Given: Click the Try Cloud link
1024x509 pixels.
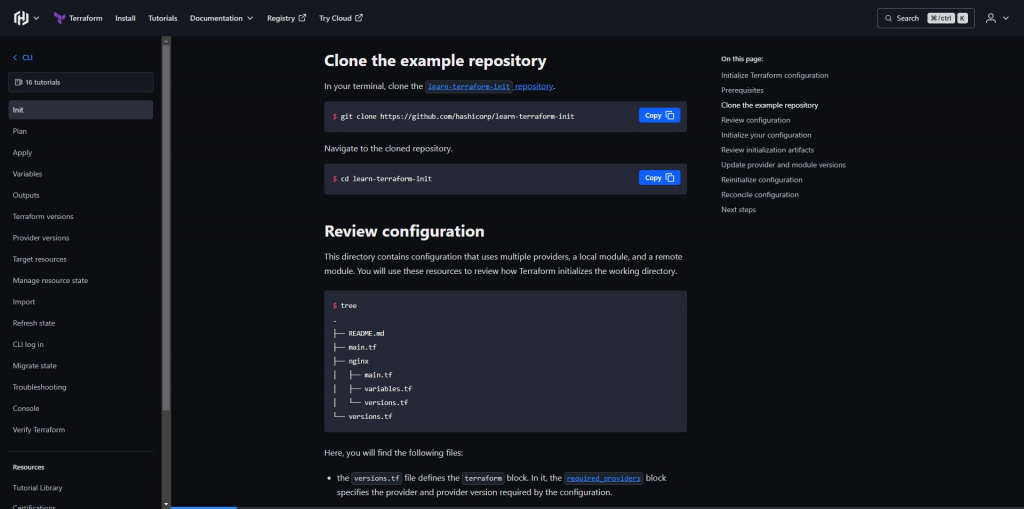Looking at the screenshot, I should [x=341, y=18].
